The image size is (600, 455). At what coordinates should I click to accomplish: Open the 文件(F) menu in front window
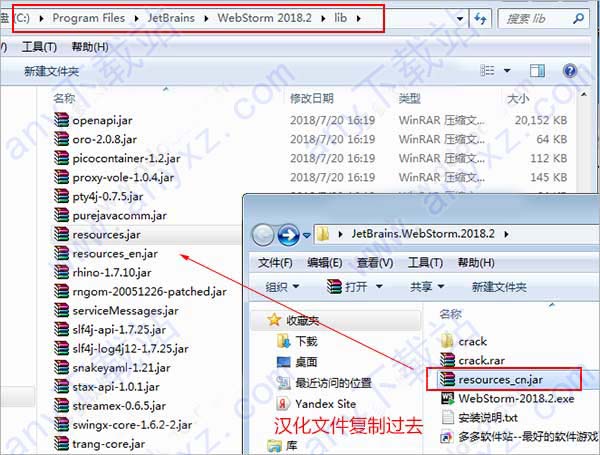(x=275, y=263)
